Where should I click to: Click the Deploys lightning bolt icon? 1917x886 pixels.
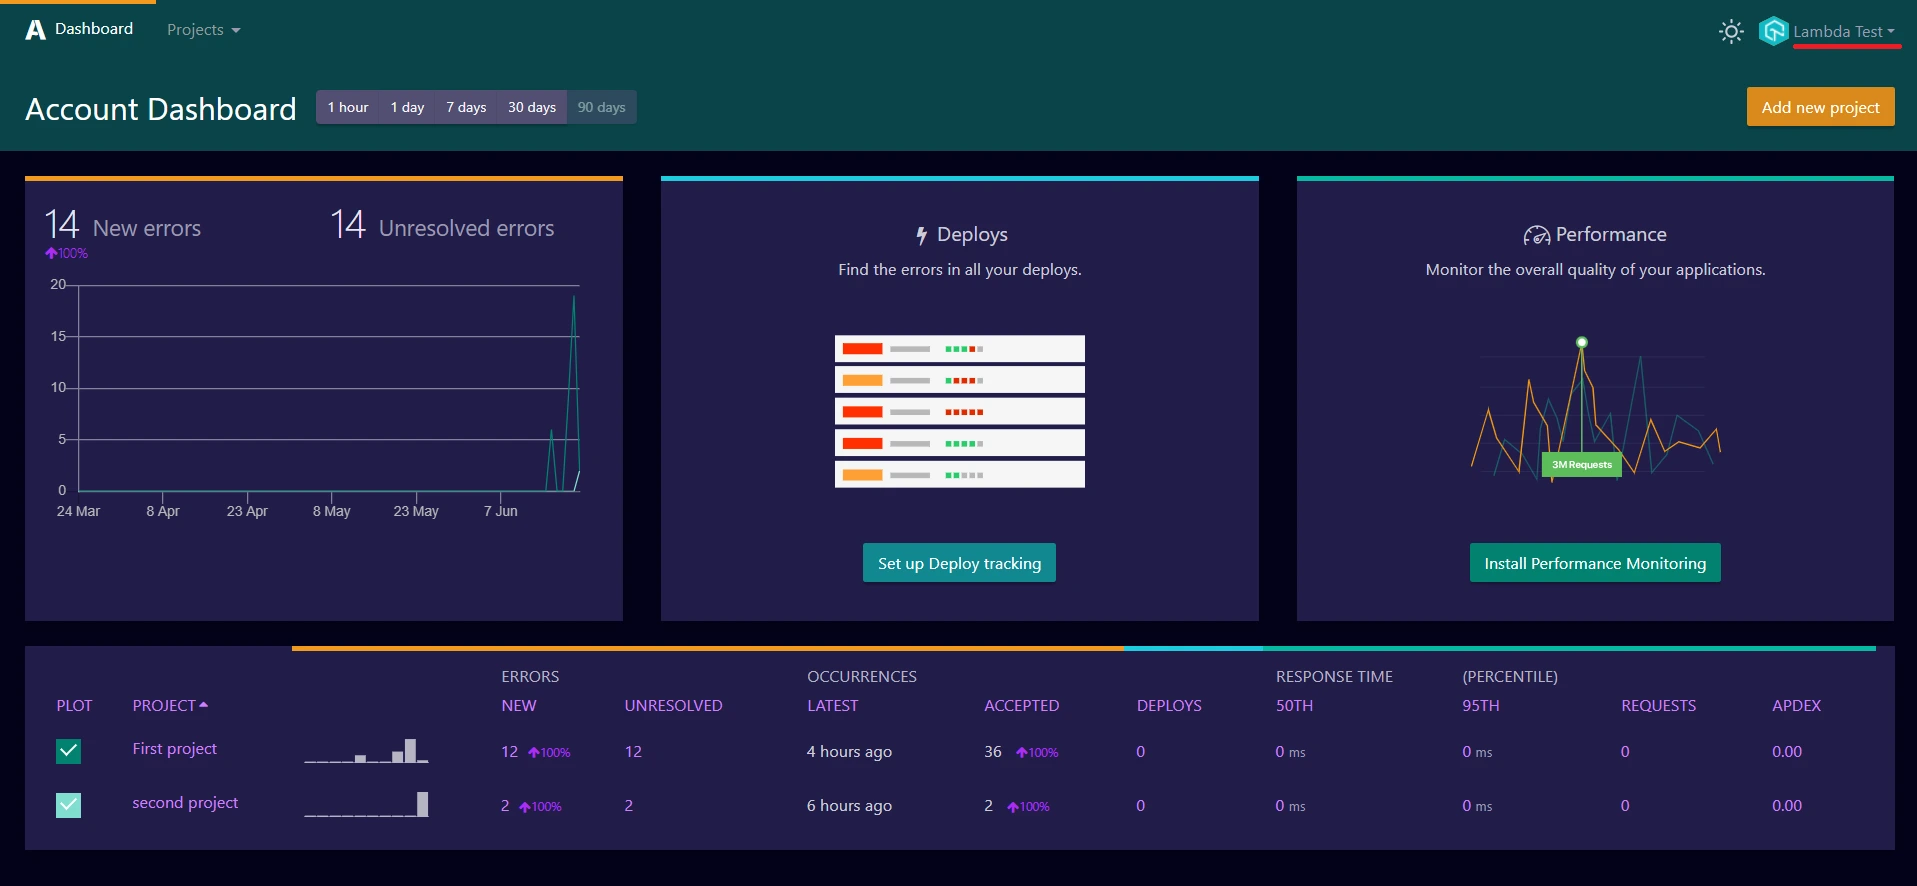click(921, 235)
